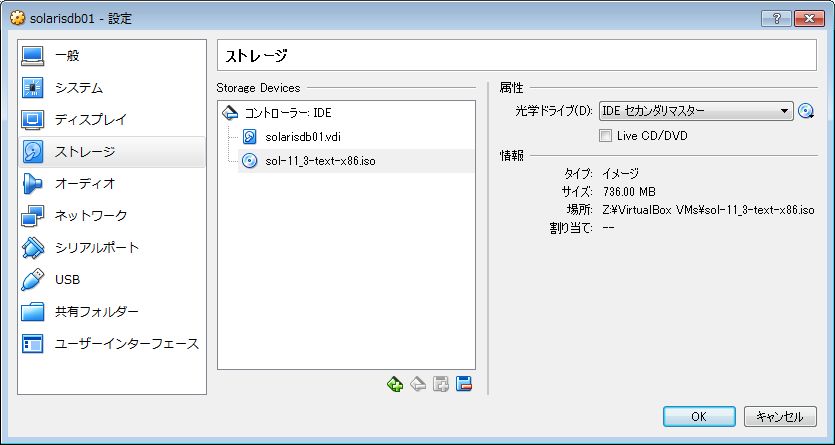This screenshot has width=835, height=445.
Task: Click the General (一般) monitor icon
Action: click(x=32, y=56)
